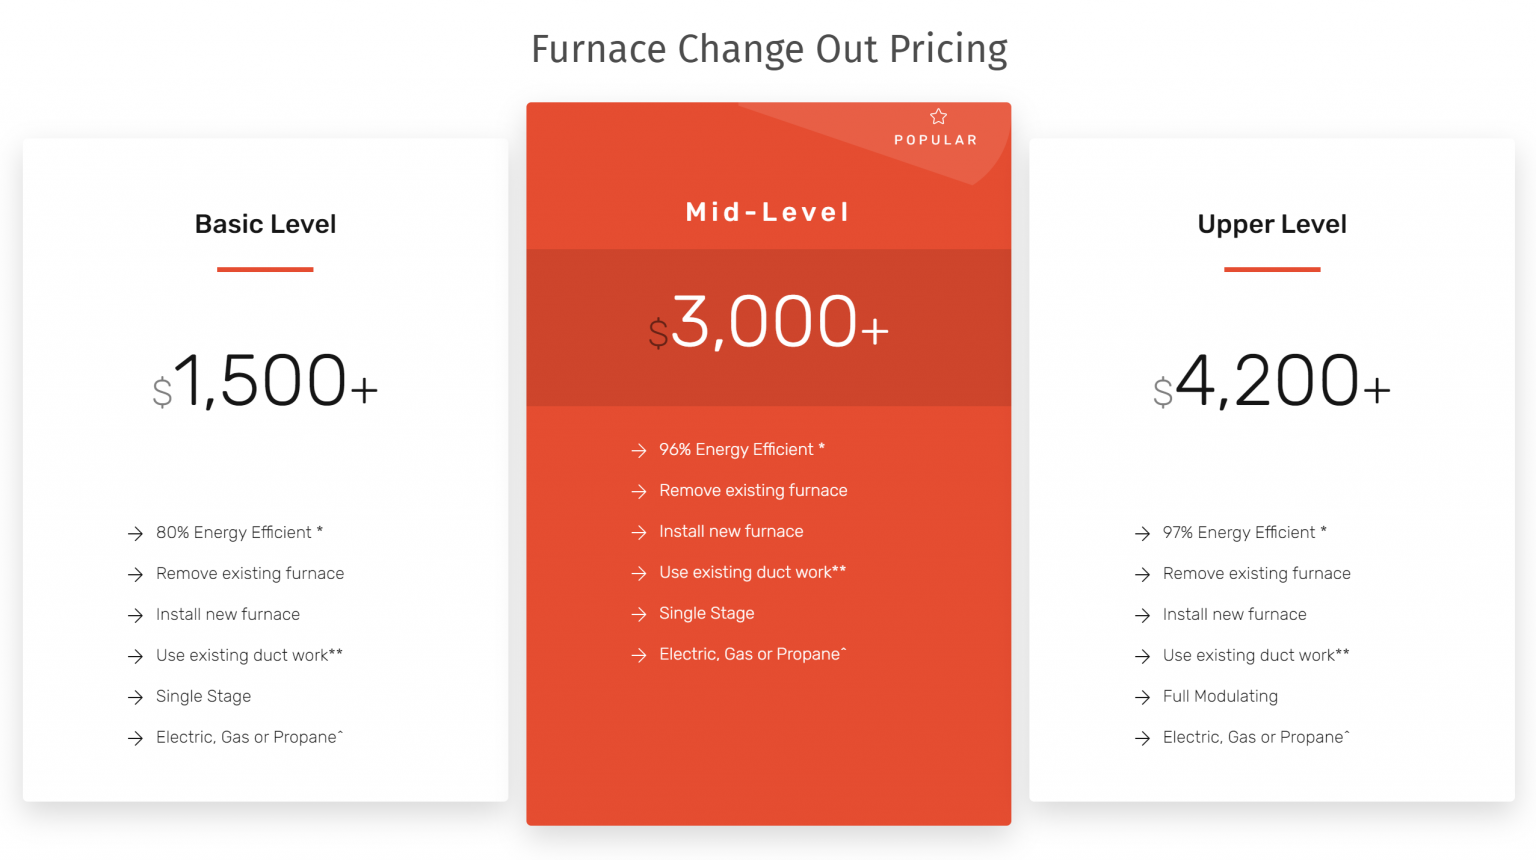Click the arrow next to 97% Energy Efficient

point(1144,533)
